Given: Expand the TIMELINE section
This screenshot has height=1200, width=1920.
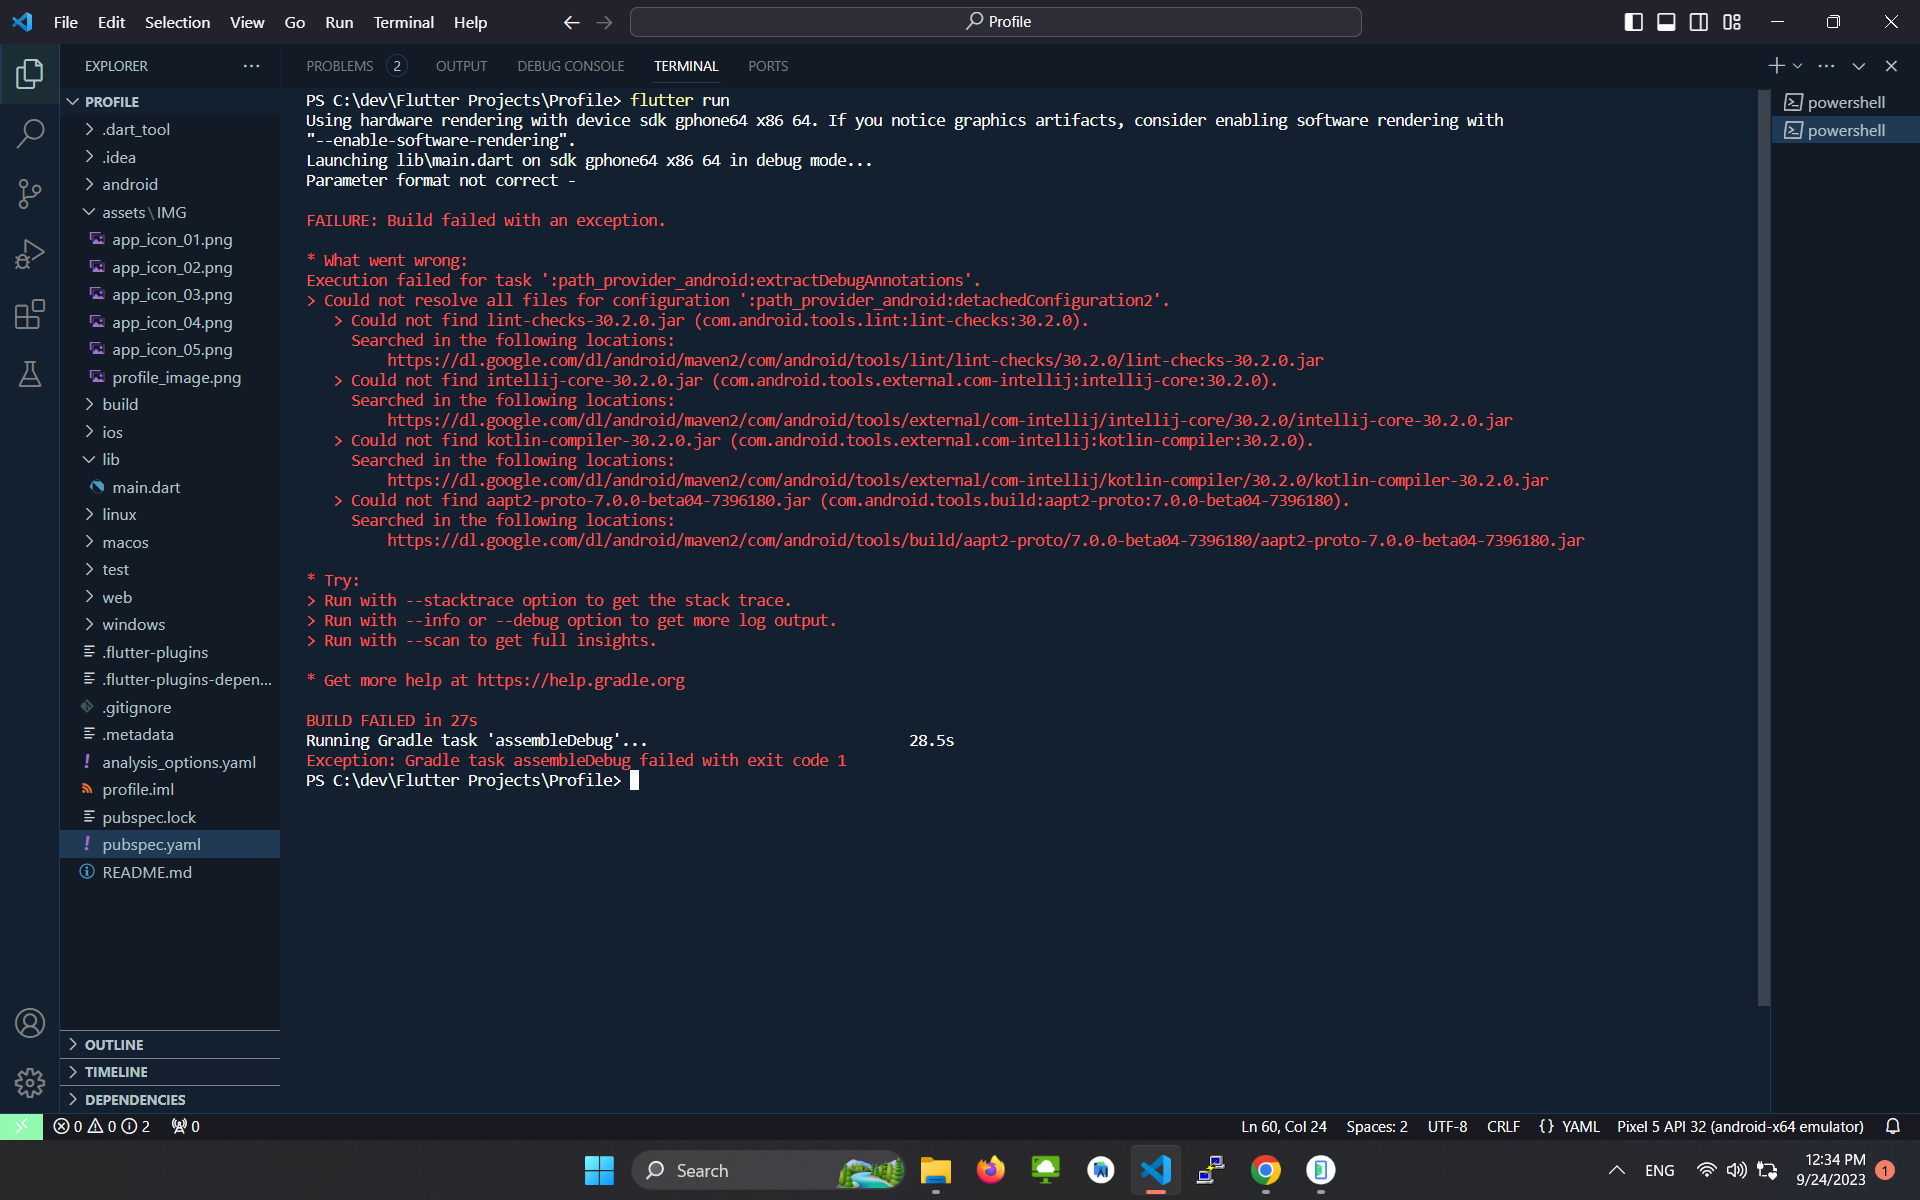Looking at the screenshot, I should tap(170, 1072).
